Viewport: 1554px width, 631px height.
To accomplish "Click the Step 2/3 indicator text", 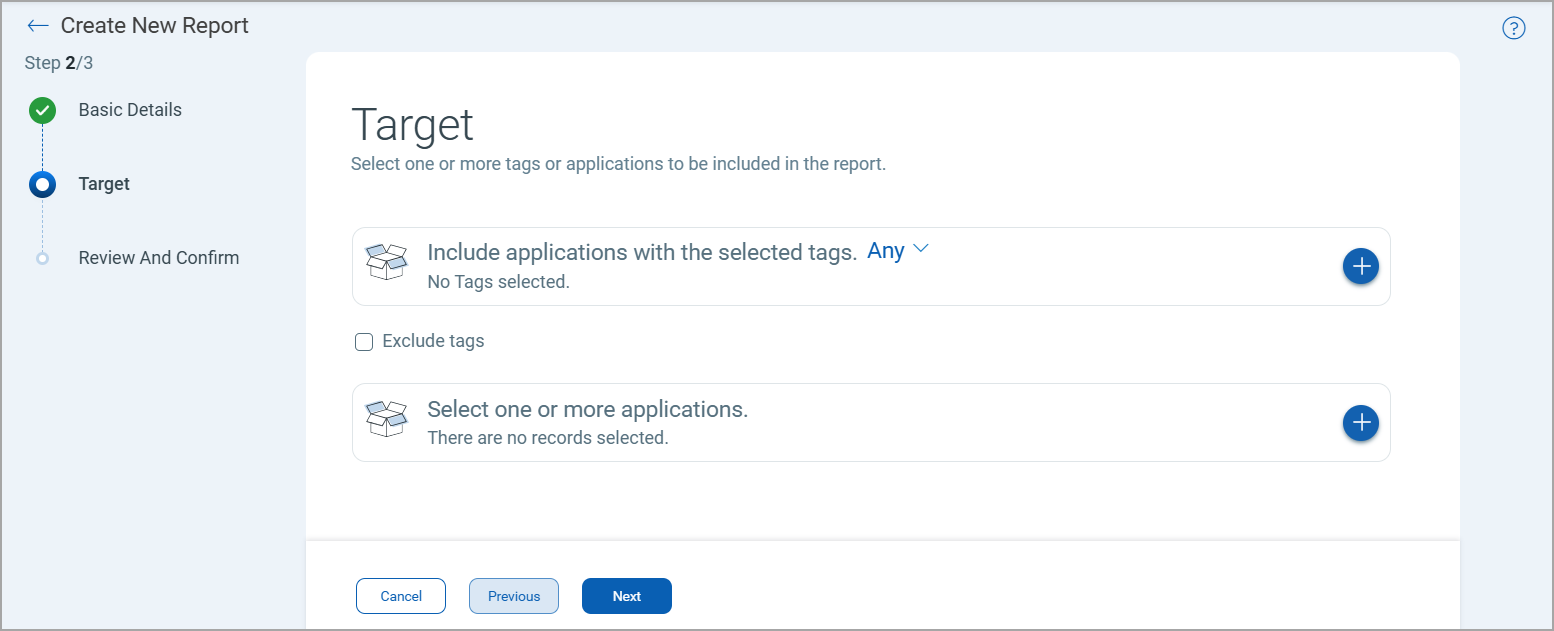I will click(x=59, y=63).
